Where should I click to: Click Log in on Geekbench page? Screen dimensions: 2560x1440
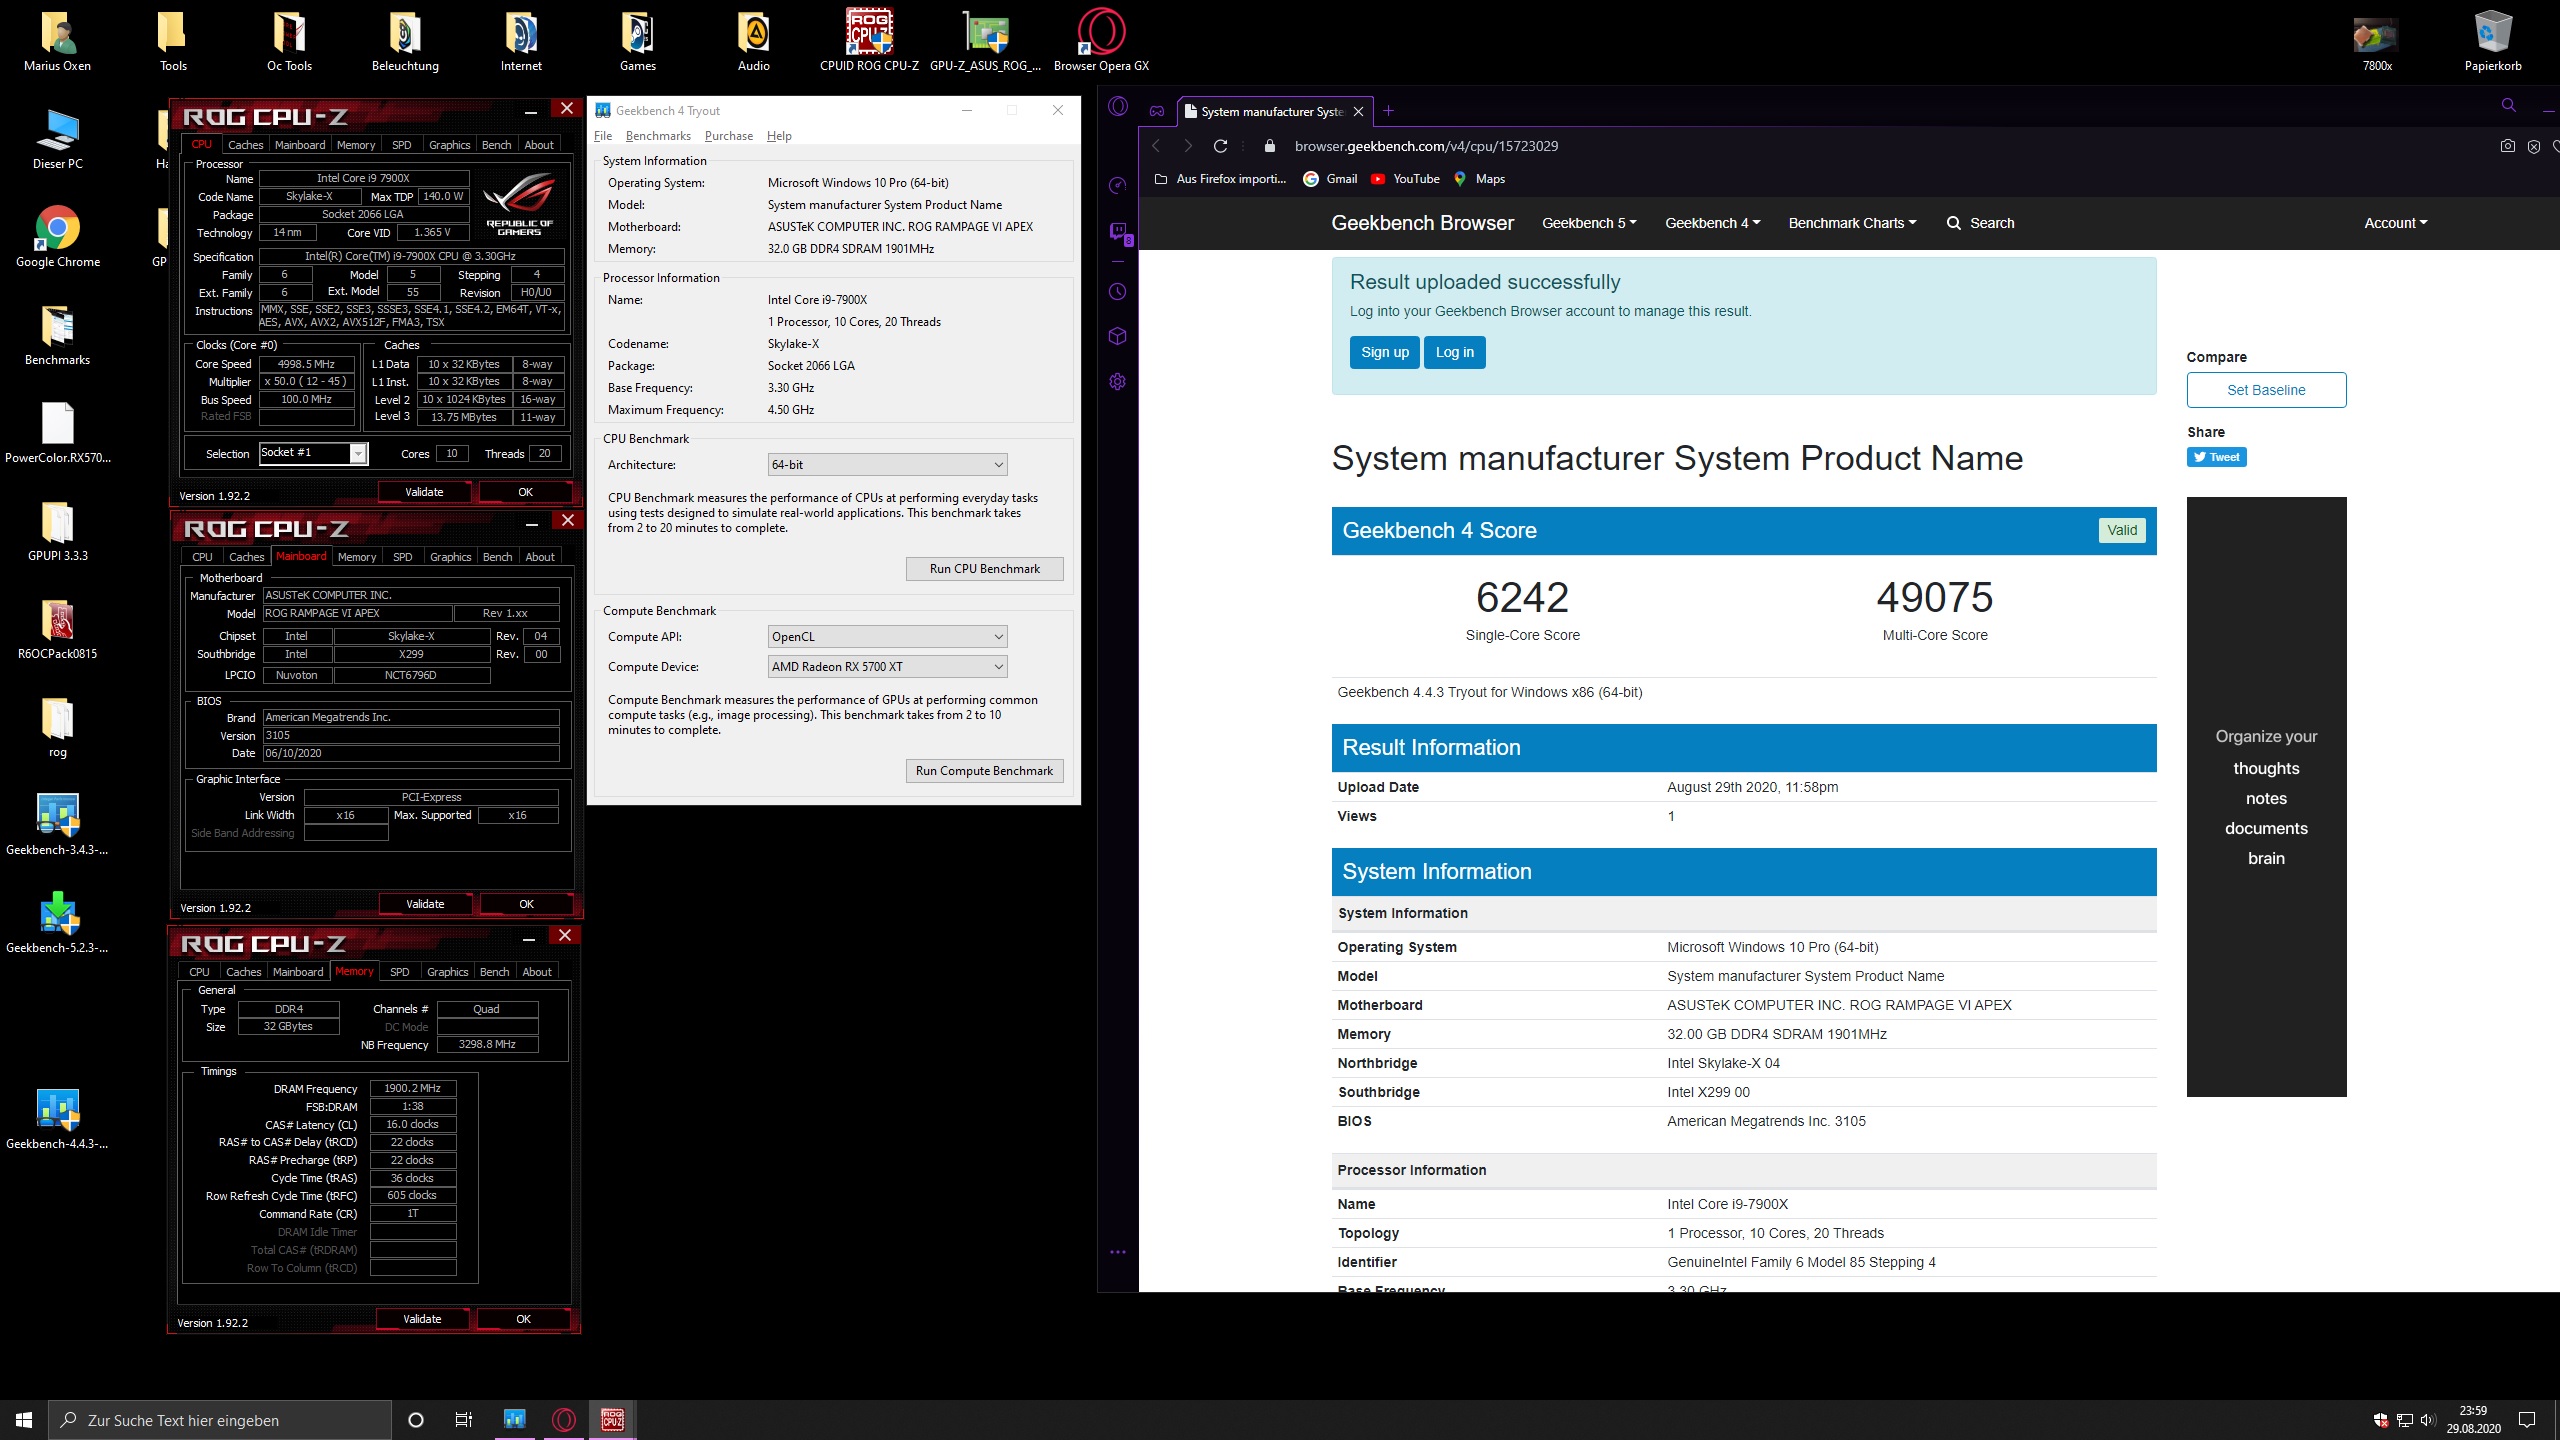(x=1454, y=352)
